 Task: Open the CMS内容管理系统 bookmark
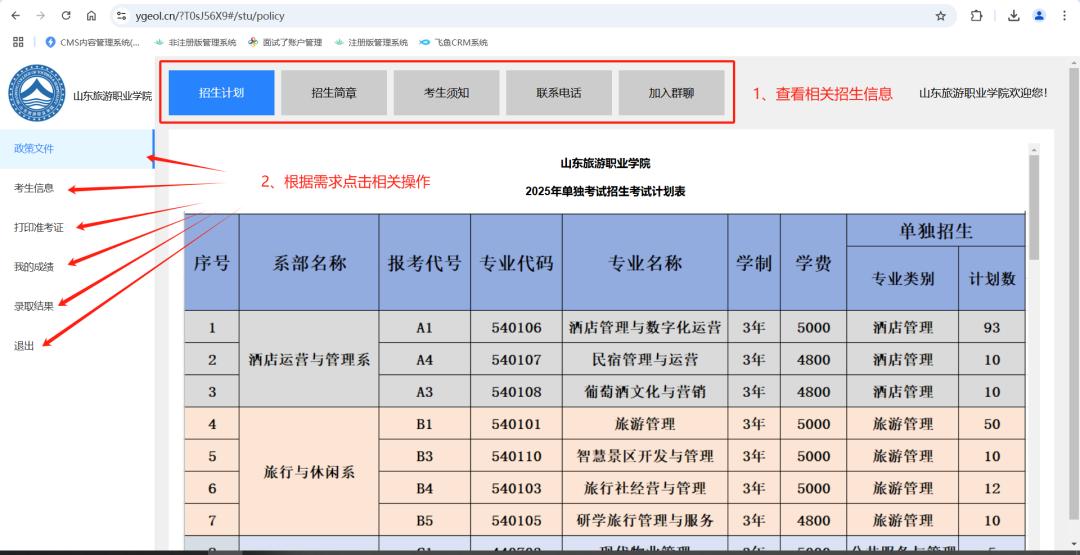click(x=92, y=42)
